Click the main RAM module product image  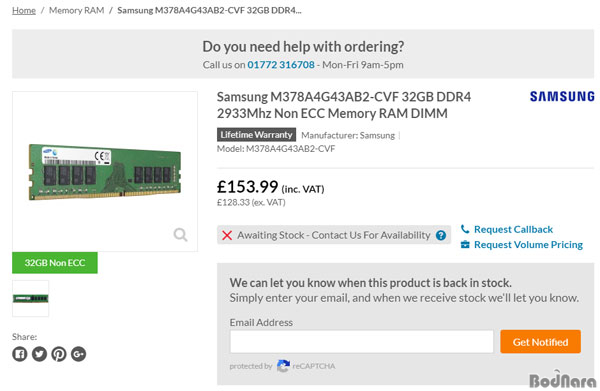coord(105,172)
